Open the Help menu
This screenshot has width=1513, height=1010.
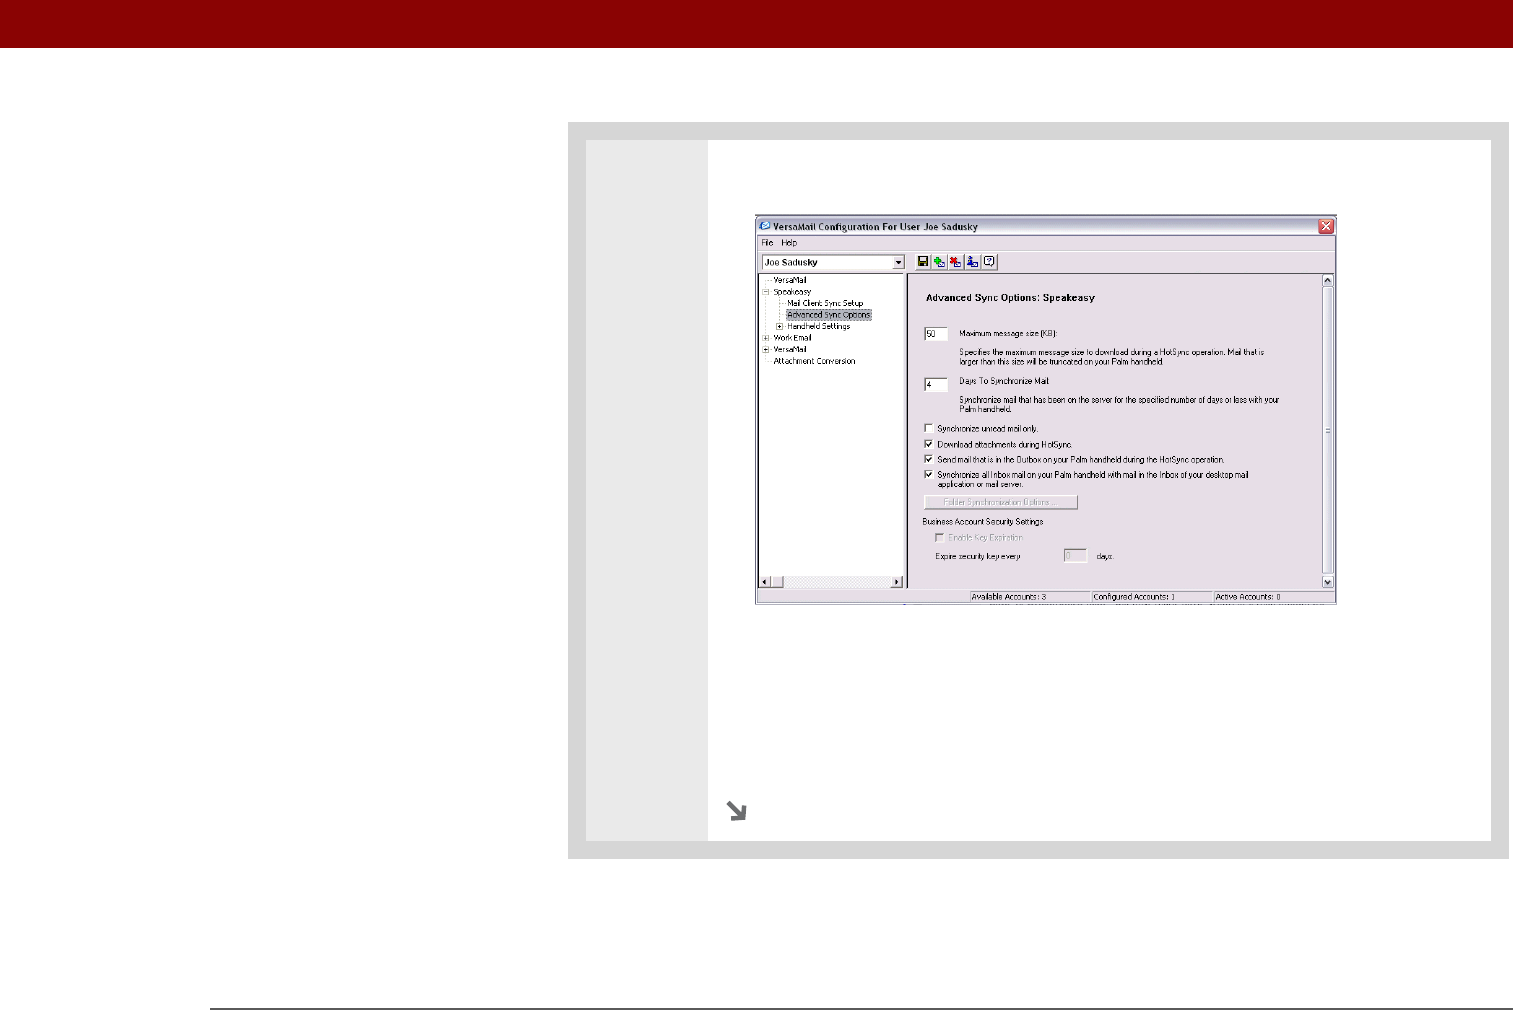coord(789,243)
